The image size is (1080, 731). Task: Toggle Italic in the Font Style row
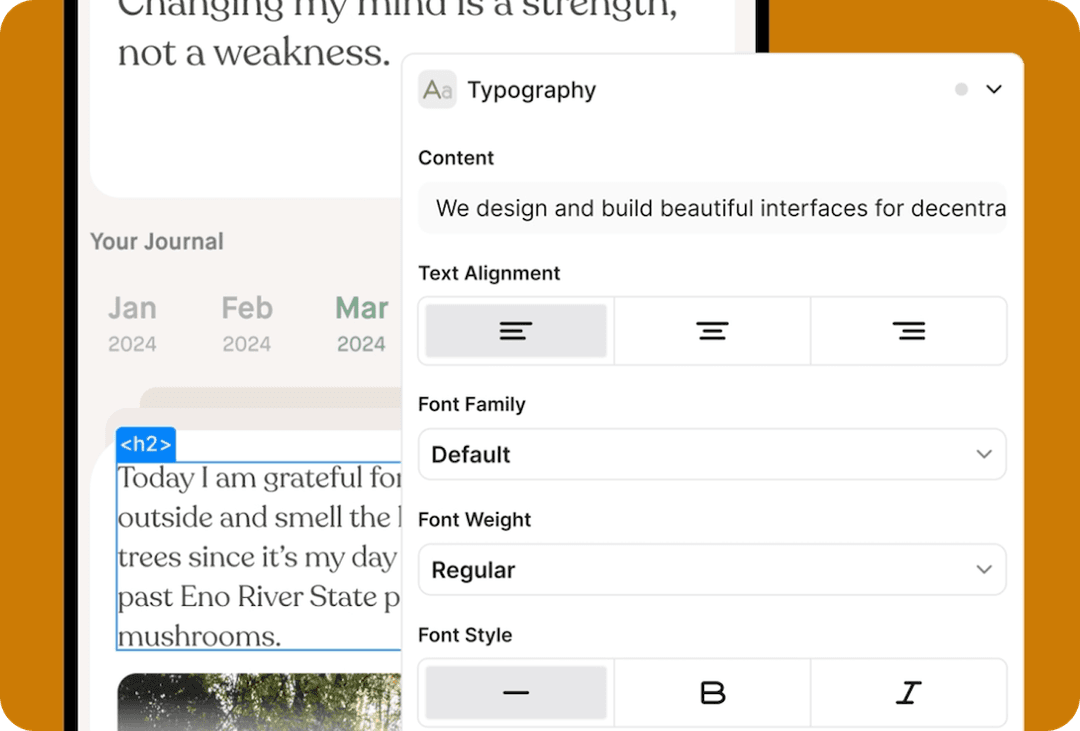point(907,691)
